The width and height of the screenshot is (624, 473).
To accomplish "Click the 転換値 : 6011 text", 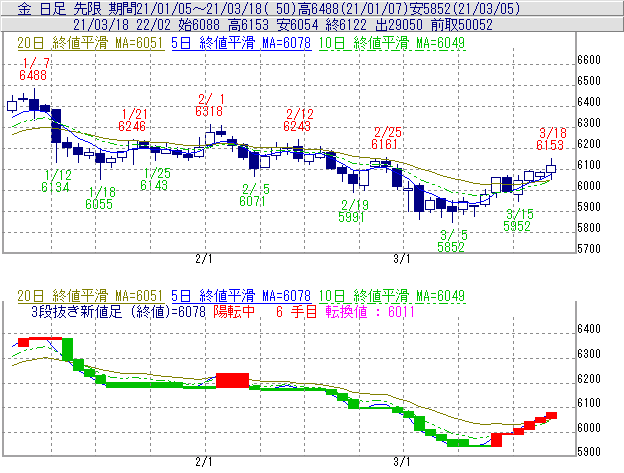I will [x=370, y=311].
